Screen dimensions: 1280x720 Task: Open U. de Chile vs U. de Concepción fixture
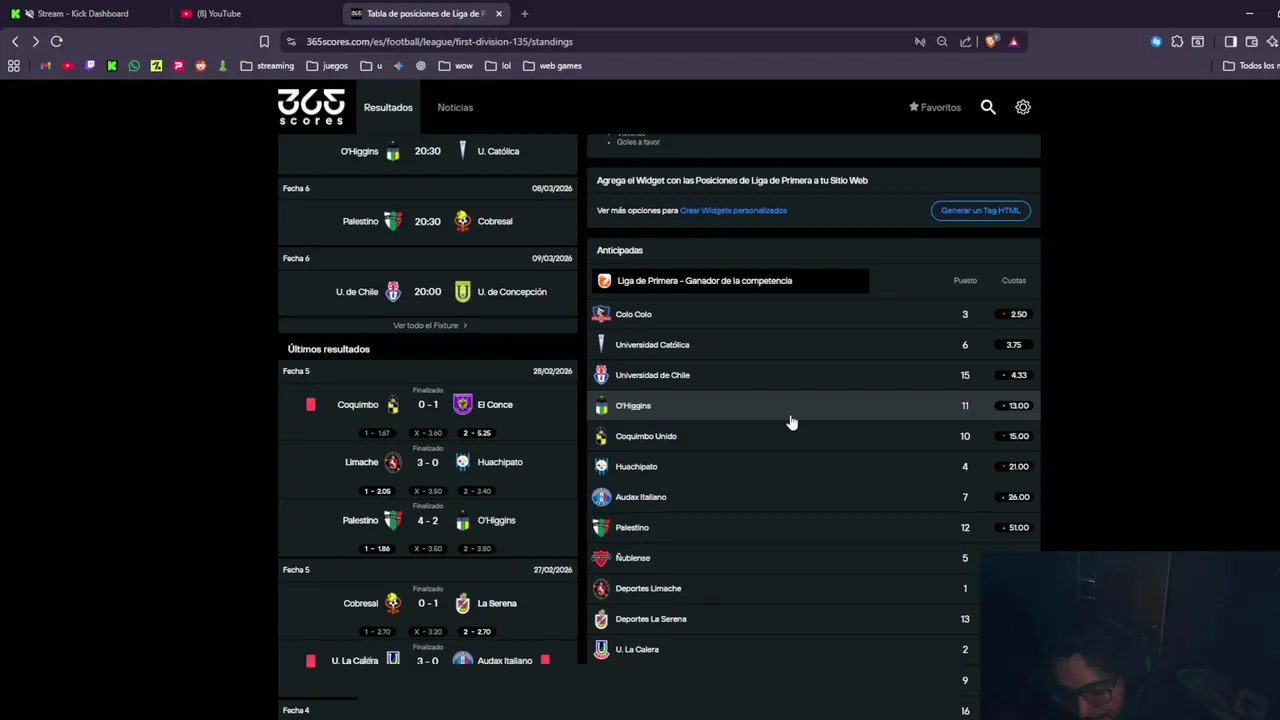pos(428,292)
